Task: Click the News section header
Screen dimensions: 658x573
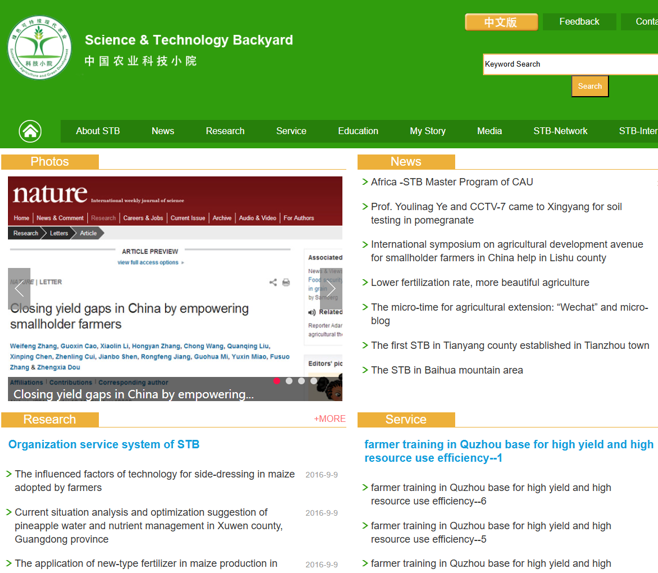Action: (x=406, y=162)
